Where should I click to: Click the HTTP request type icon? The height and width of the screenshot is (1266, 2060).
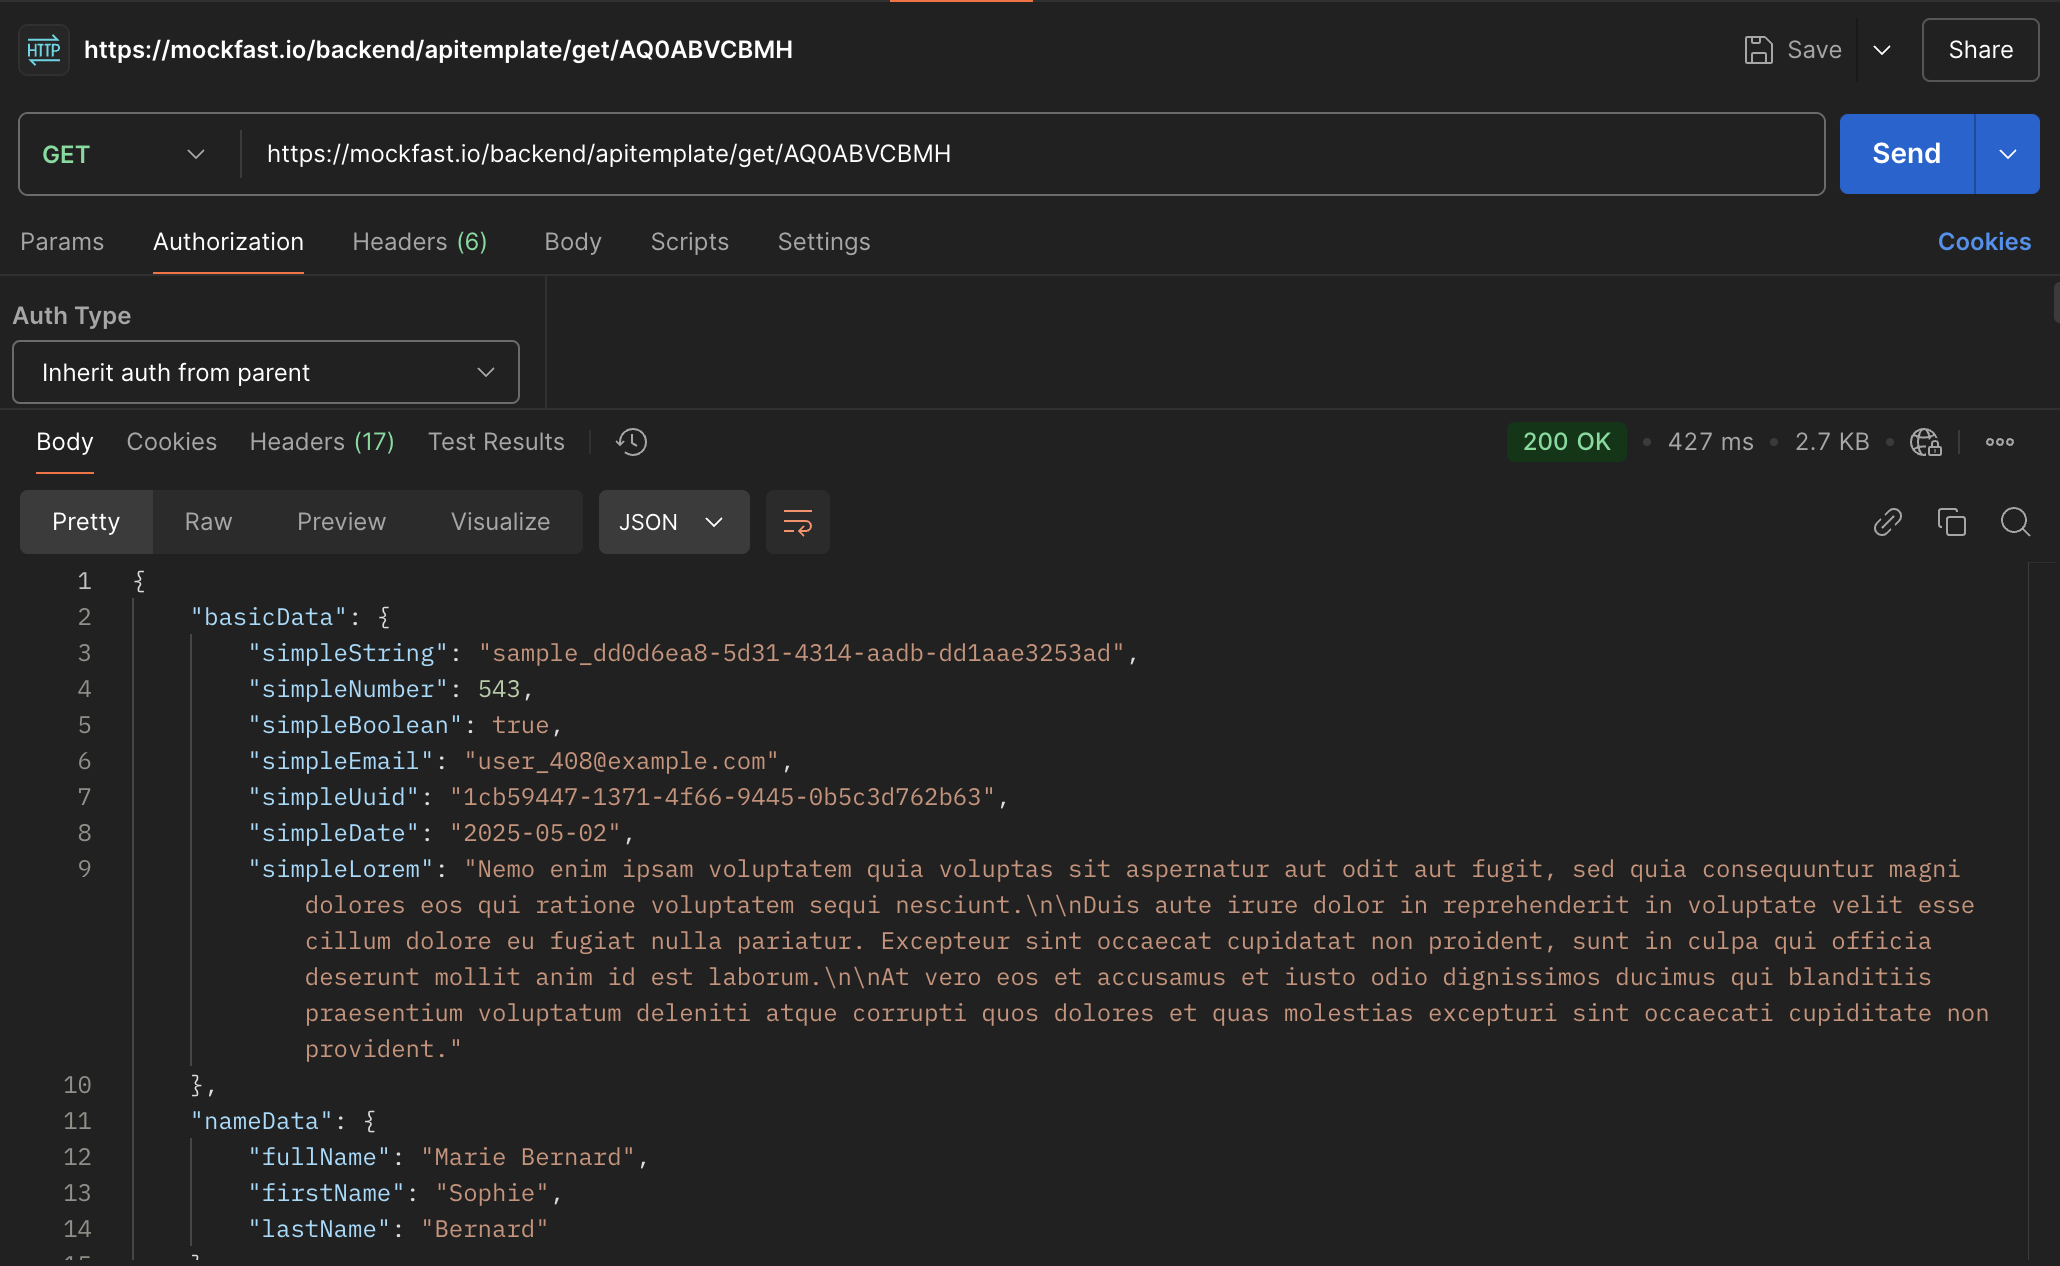44,50
